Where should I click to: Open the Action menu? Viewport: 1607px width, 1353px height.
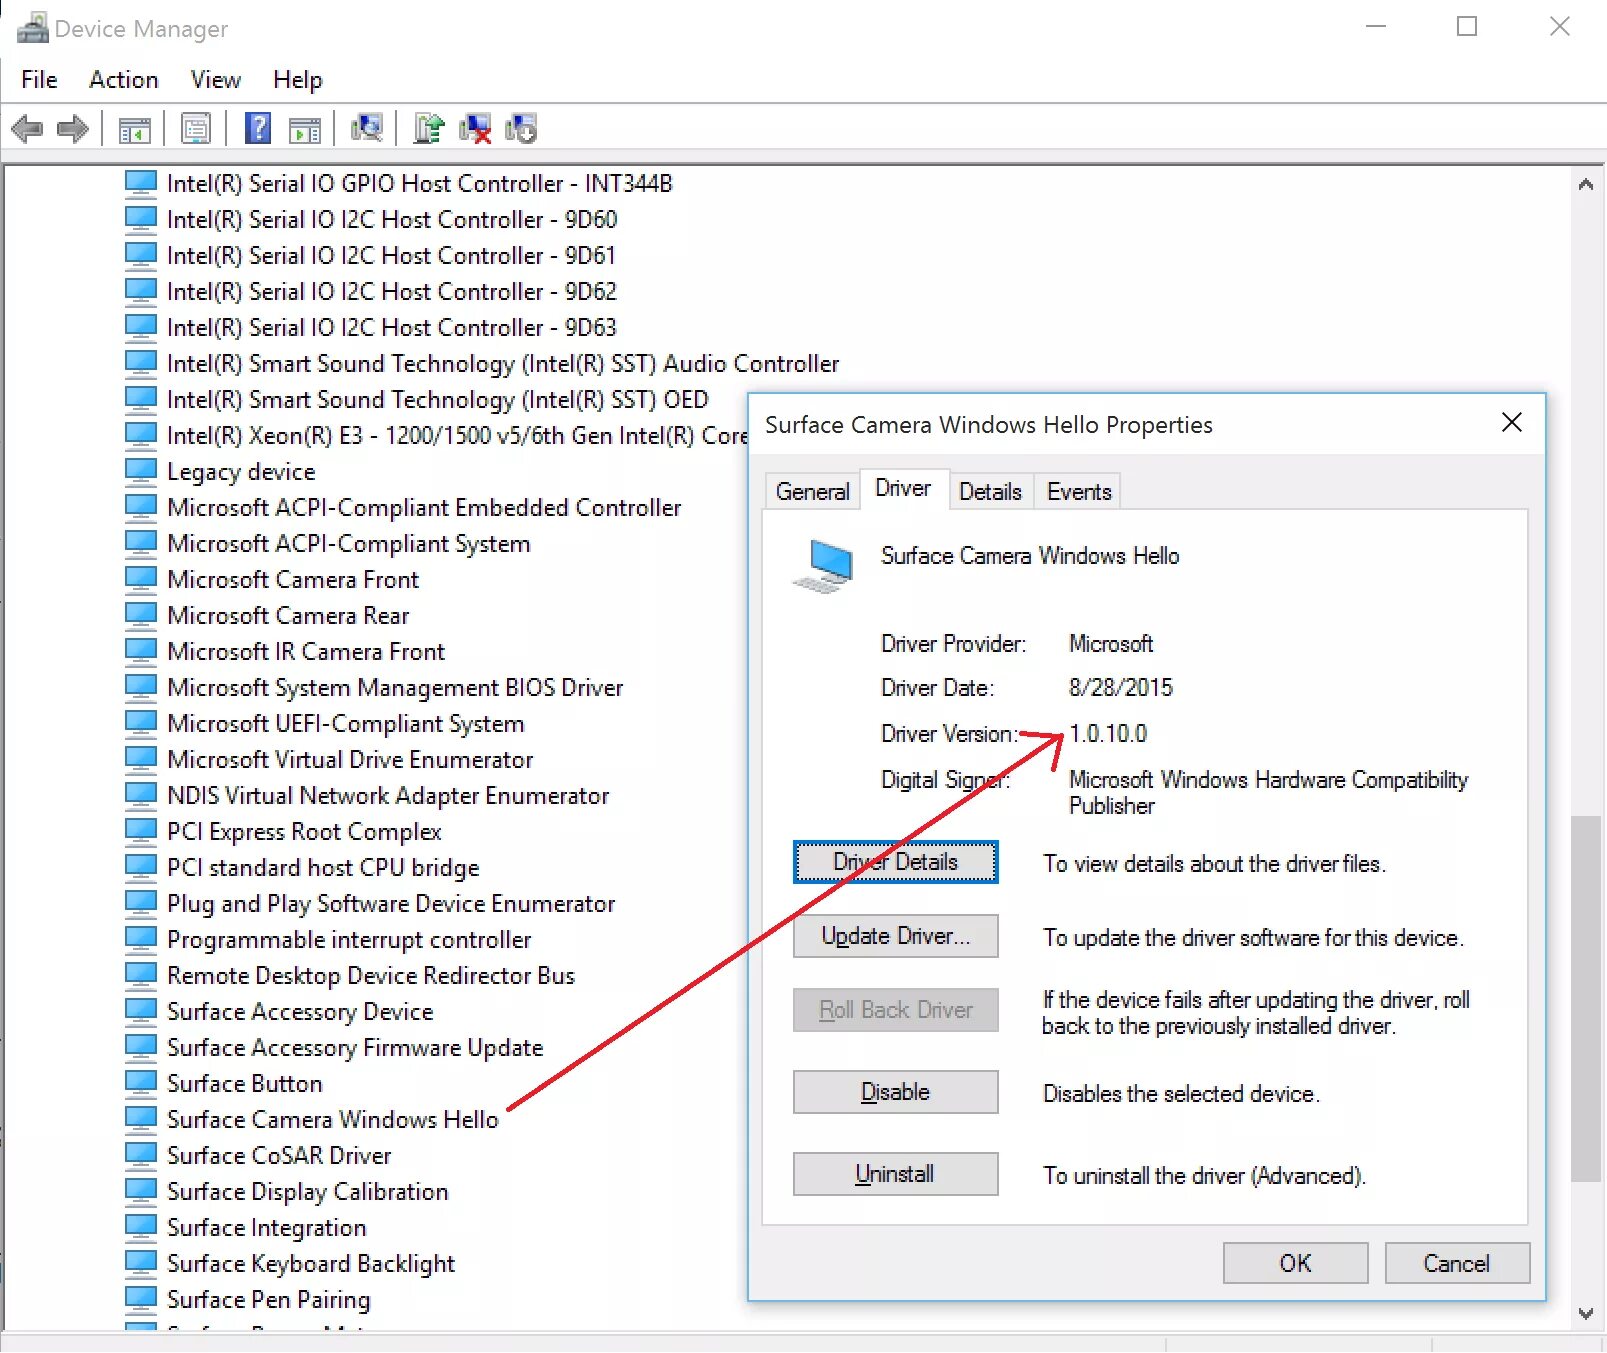124,79
